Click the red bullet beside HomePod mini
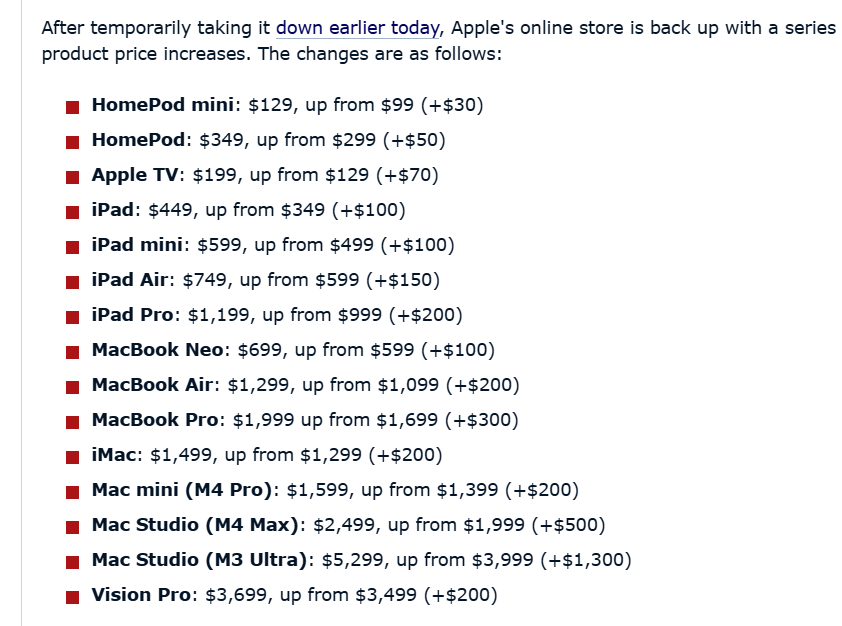 (72, 107)
